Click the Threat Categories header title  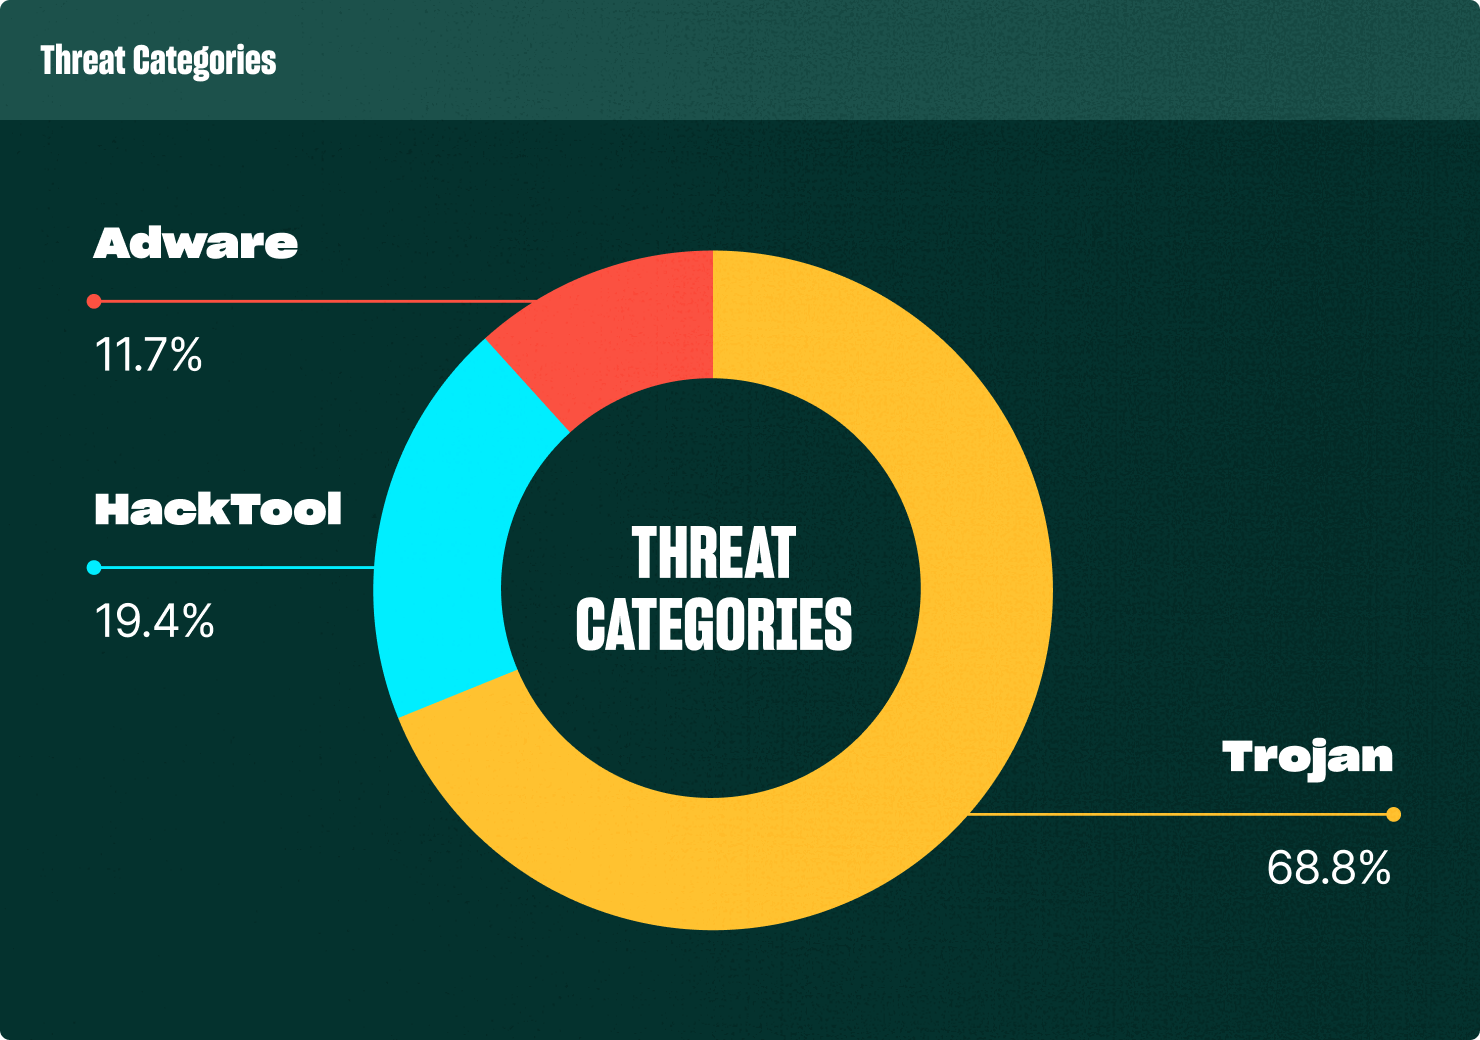tap(158, 61)
